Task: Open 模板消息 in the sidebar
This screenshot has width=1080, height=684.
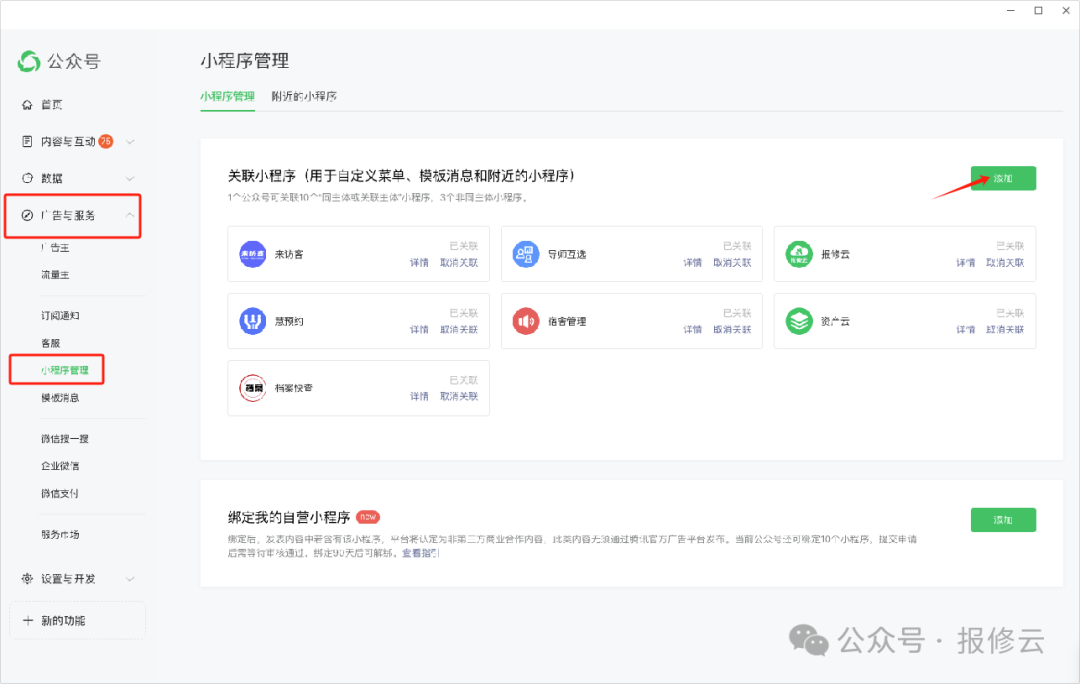Action: tap(61, 397)
